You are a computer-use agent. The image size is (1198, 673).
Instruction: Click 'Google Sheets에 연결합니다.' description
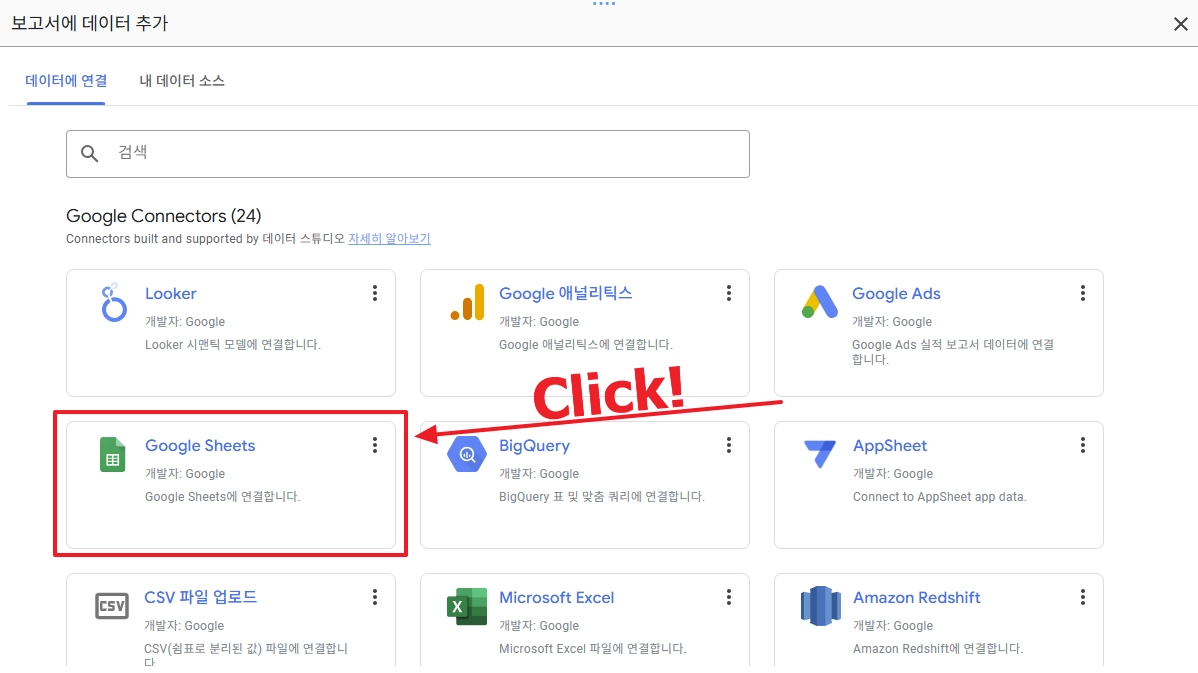pos(222,497)
